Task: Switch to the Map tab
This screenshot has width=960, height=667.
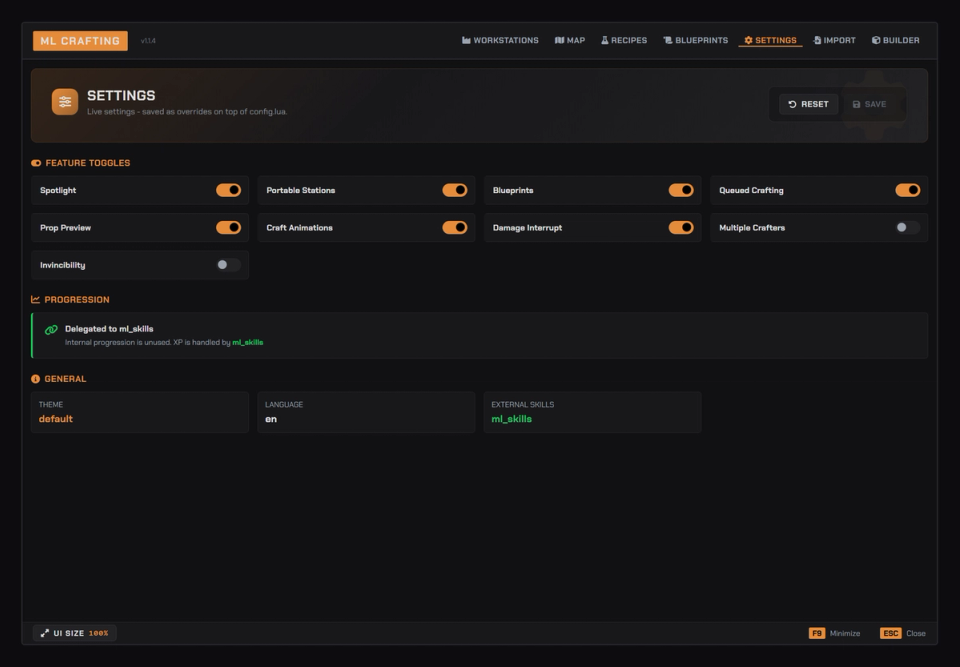Action: click(x=570, y=40)
